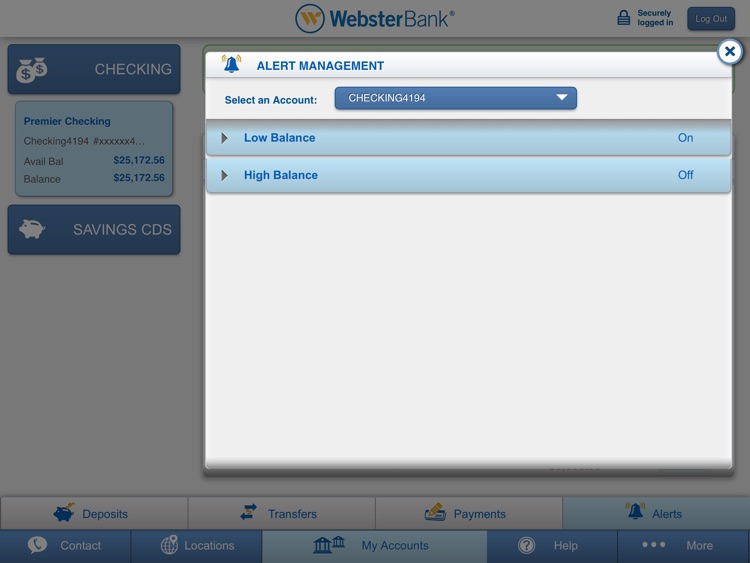Click the Checking4194 account number text
750x563 pixels.
click(84, 141)
